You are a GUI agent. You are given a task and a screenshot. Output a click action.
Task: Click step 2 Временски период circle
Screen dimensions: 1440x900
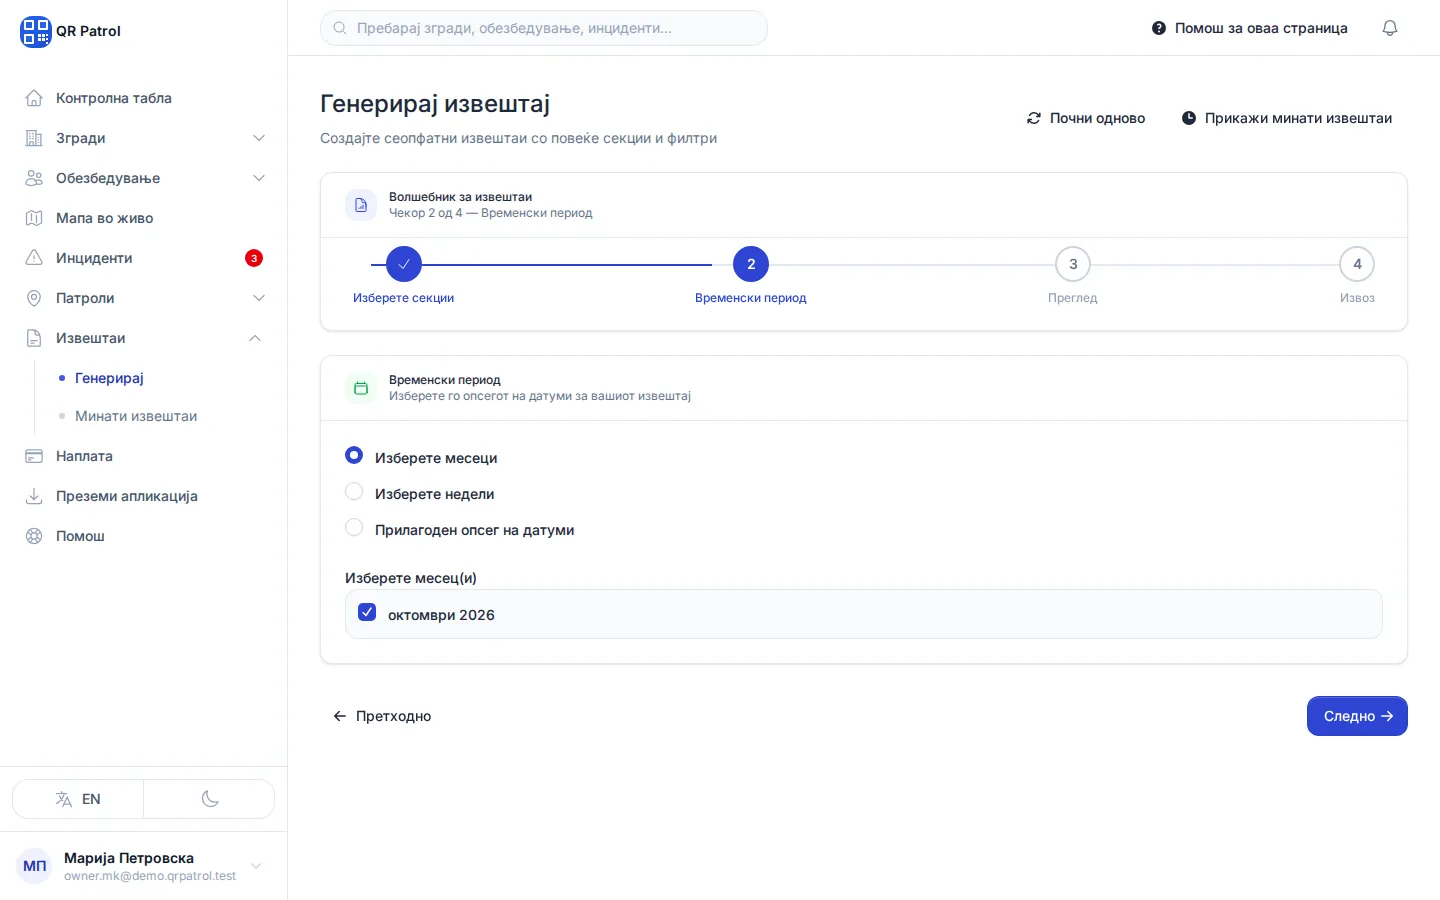coord(751,264)
